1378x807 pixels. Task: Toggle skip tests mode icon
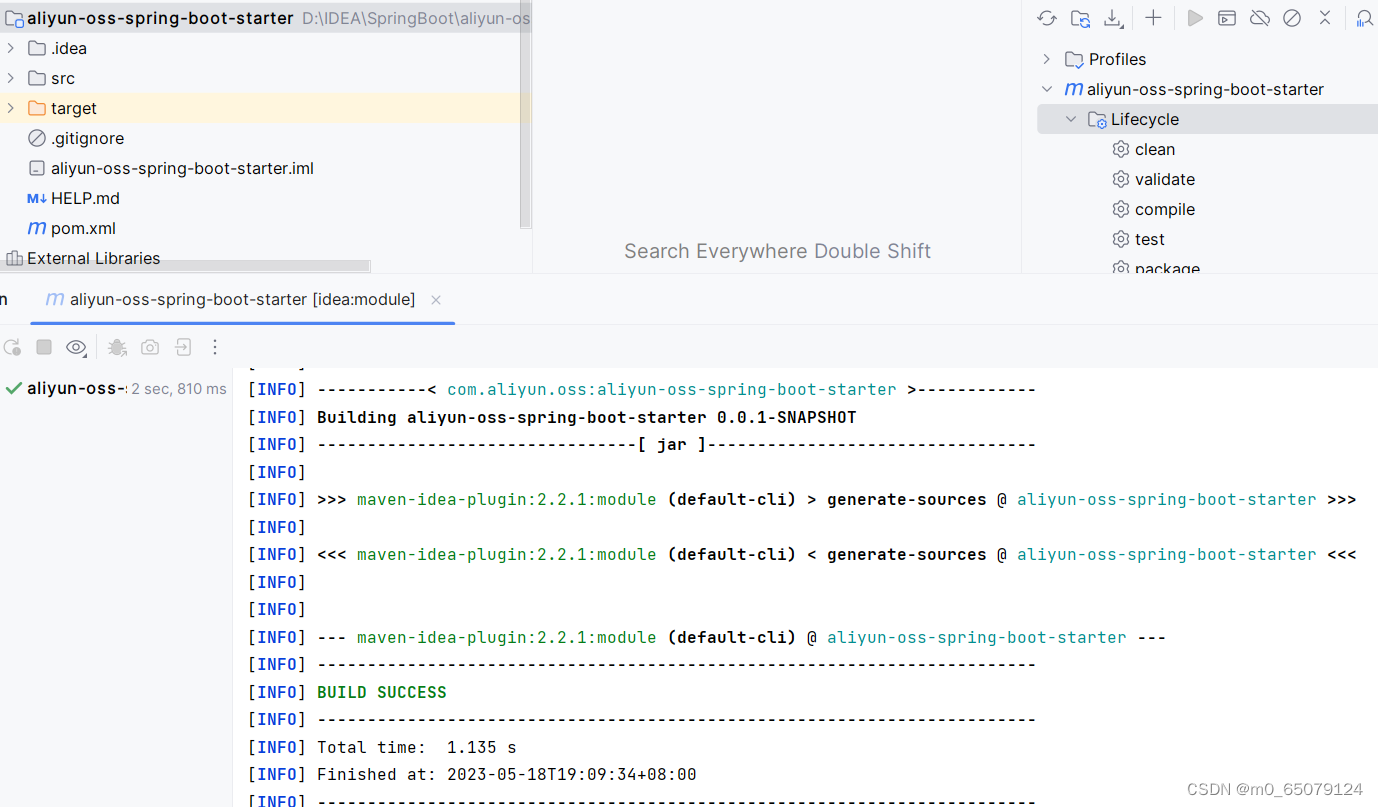click(1292, 18)
